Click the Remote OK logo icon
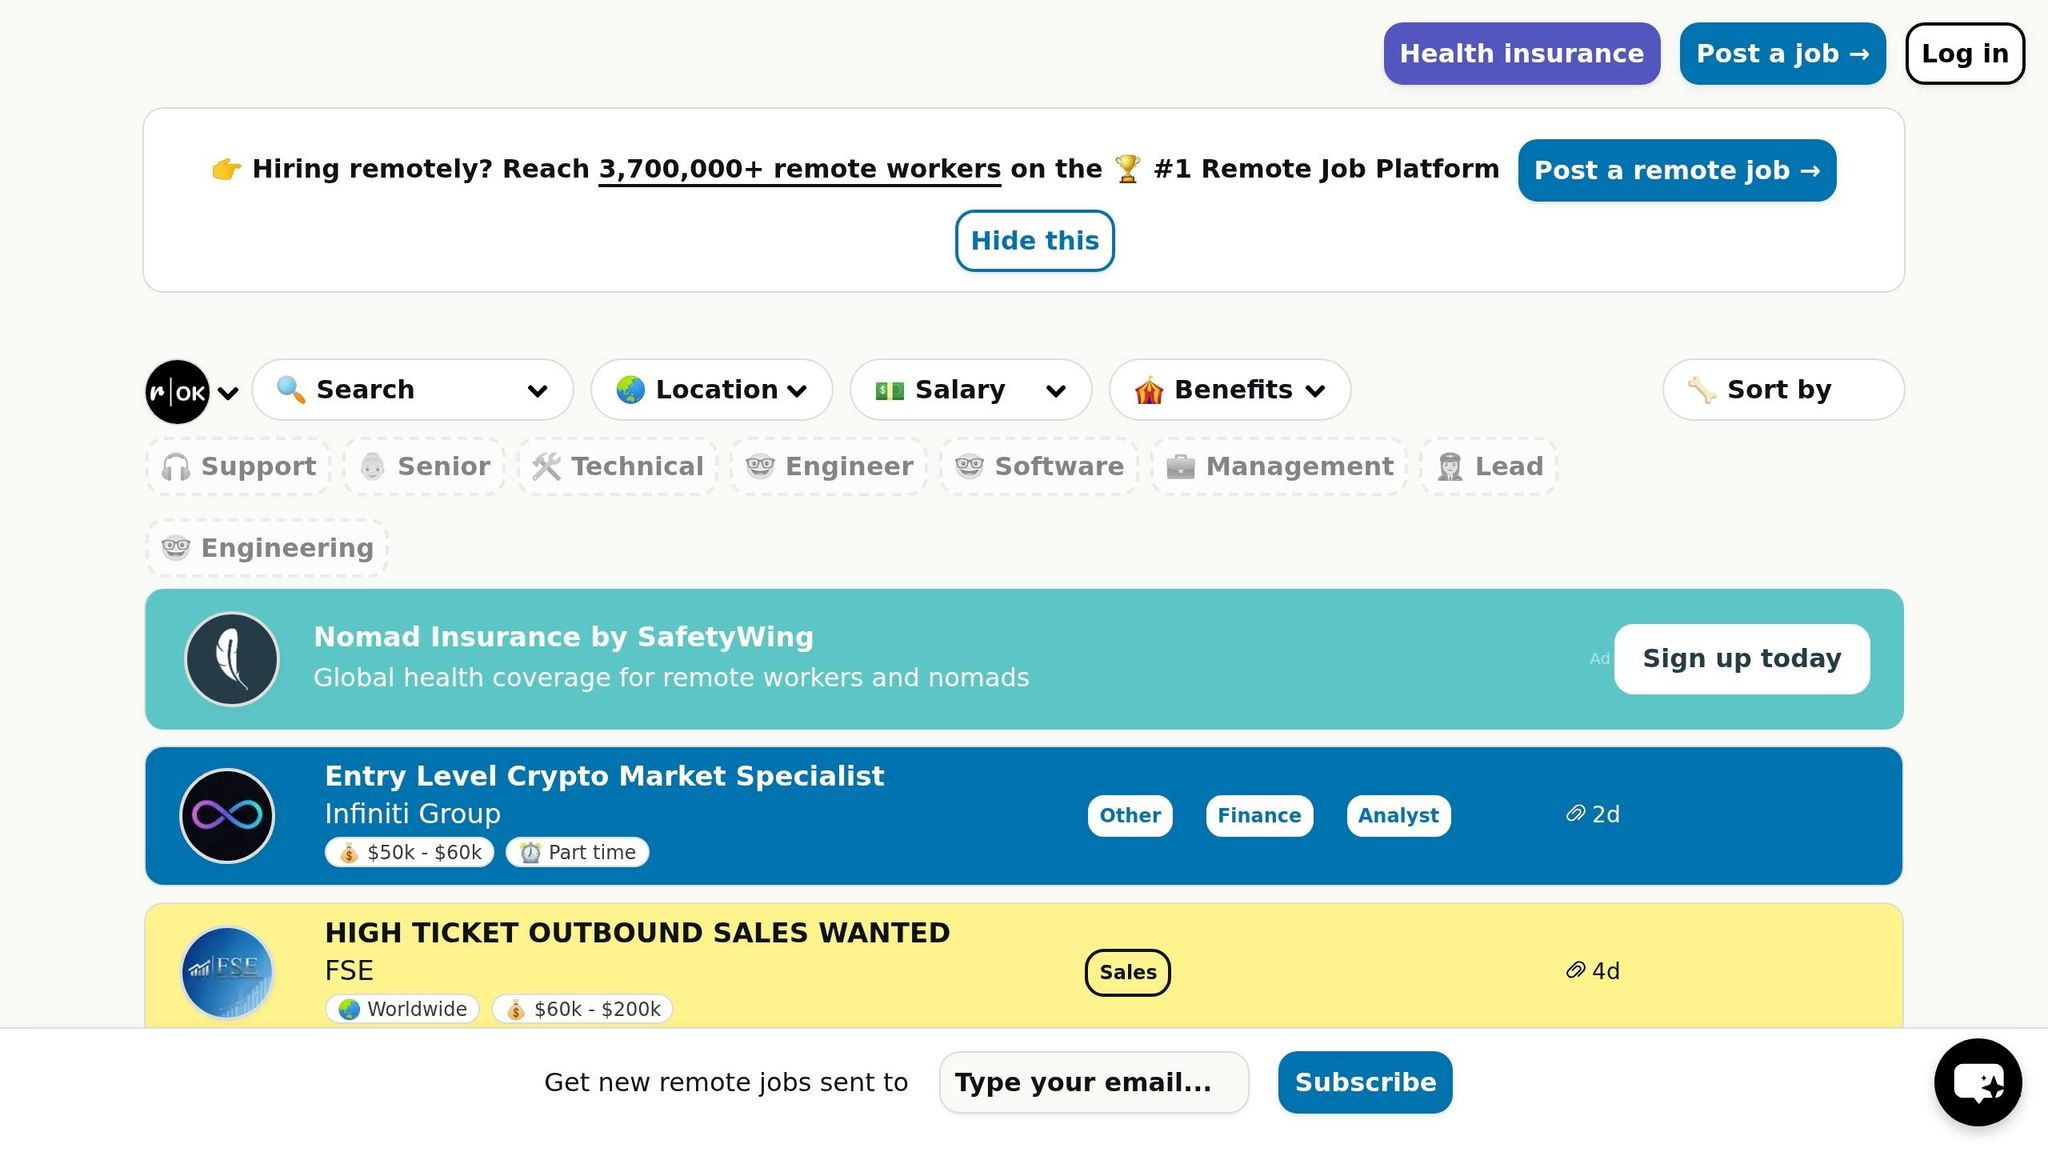This screenshot has height=1152, width=2048. pos(177,391)
